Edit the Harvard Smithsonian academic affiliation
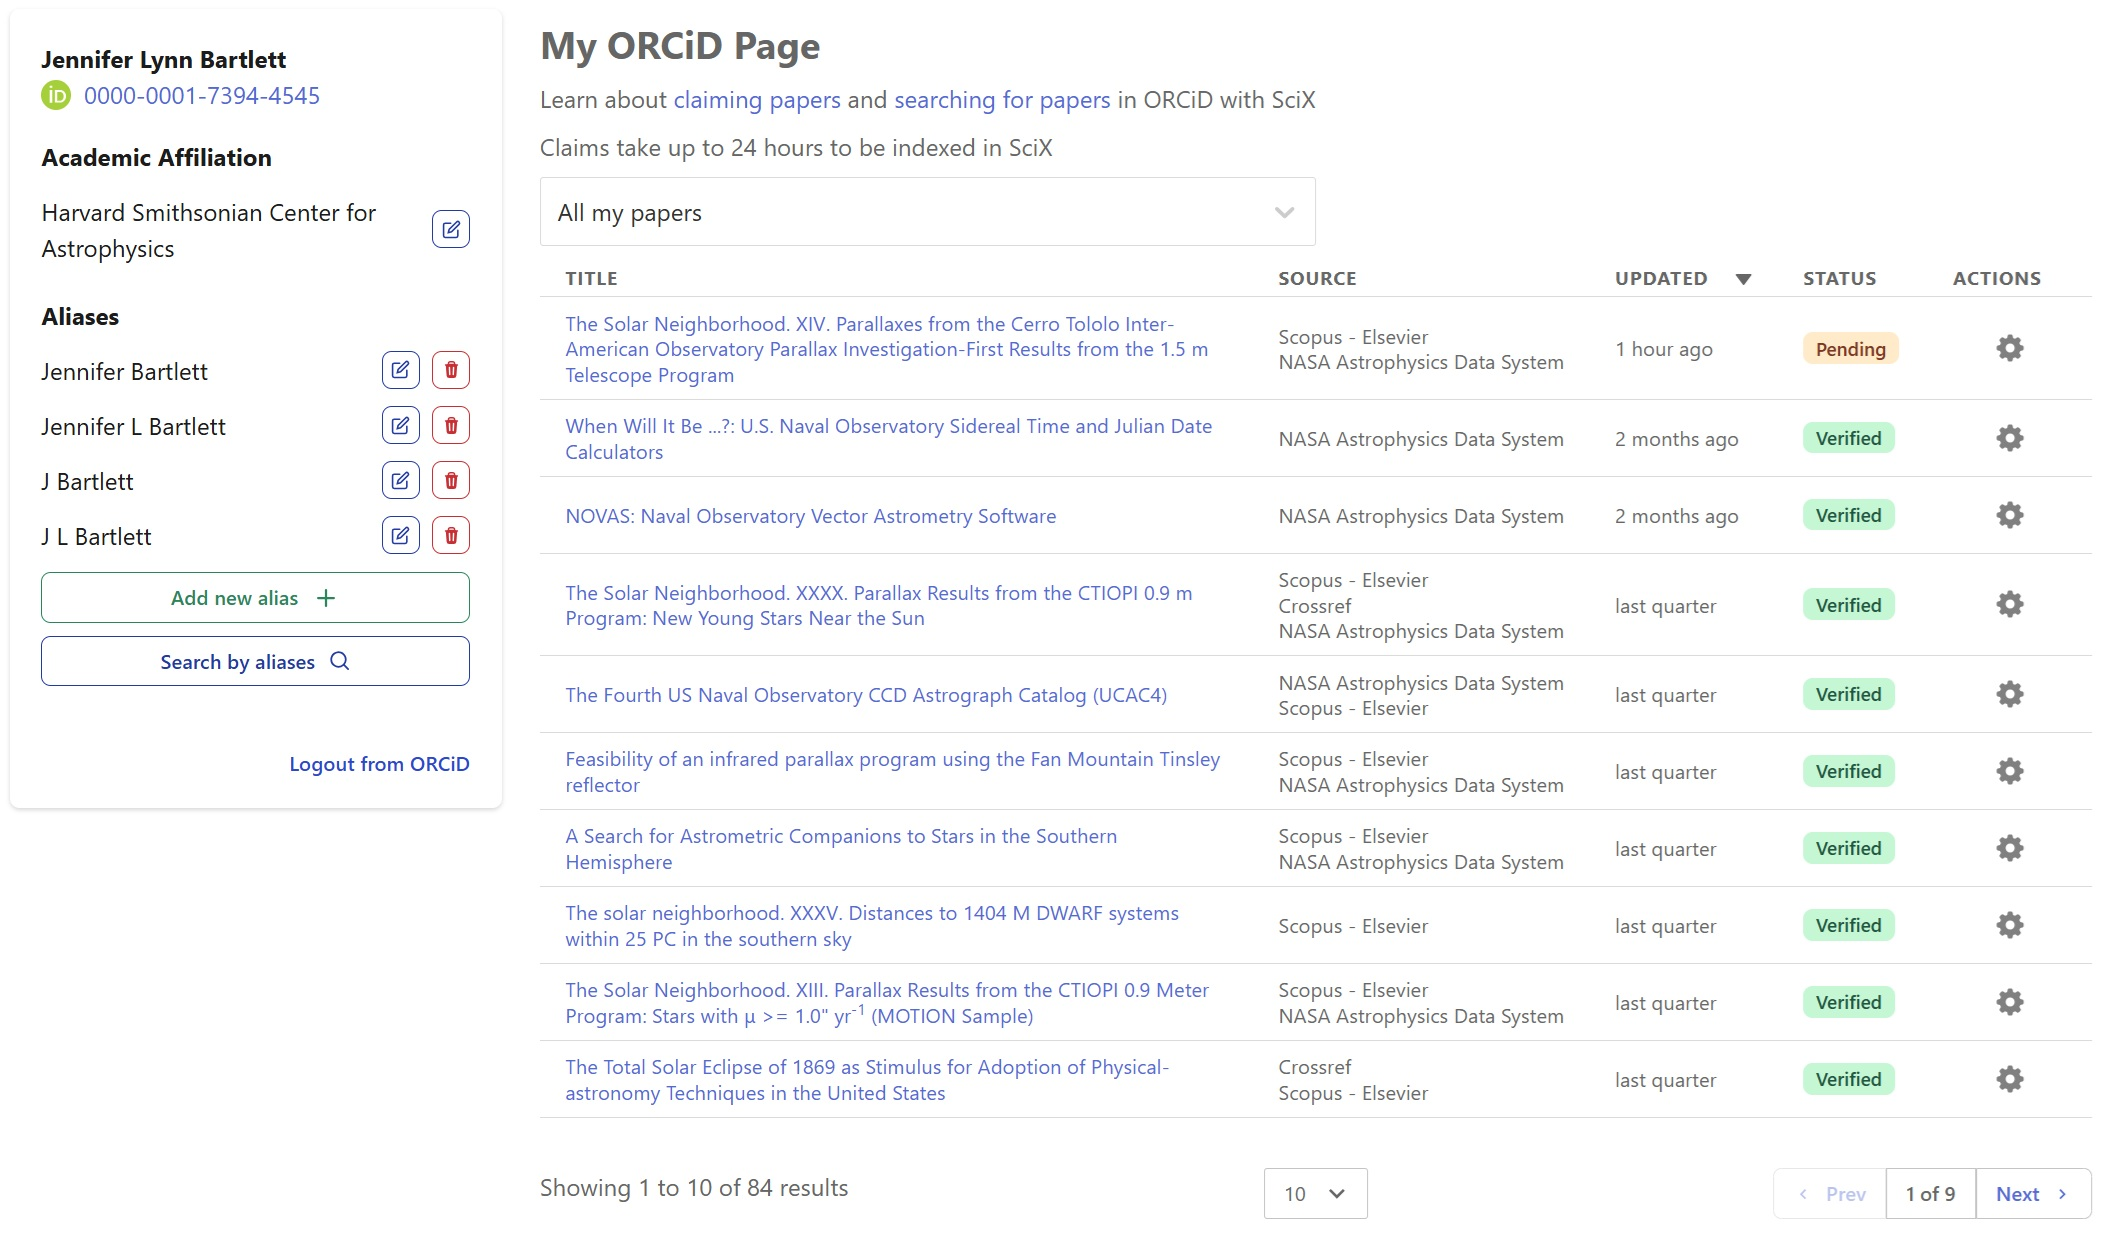 pos(450,229)
